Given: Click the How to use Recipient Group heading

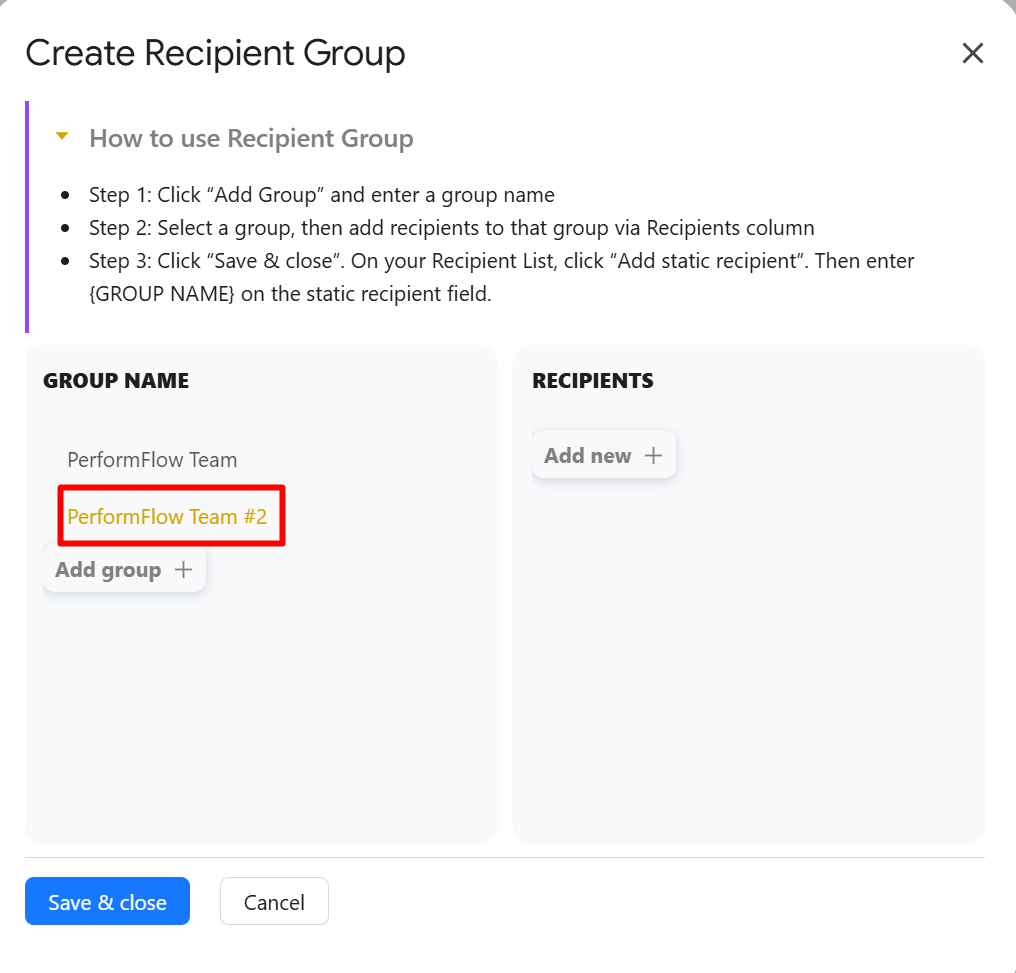Looking at the screenshot, I should click(251, 139).
